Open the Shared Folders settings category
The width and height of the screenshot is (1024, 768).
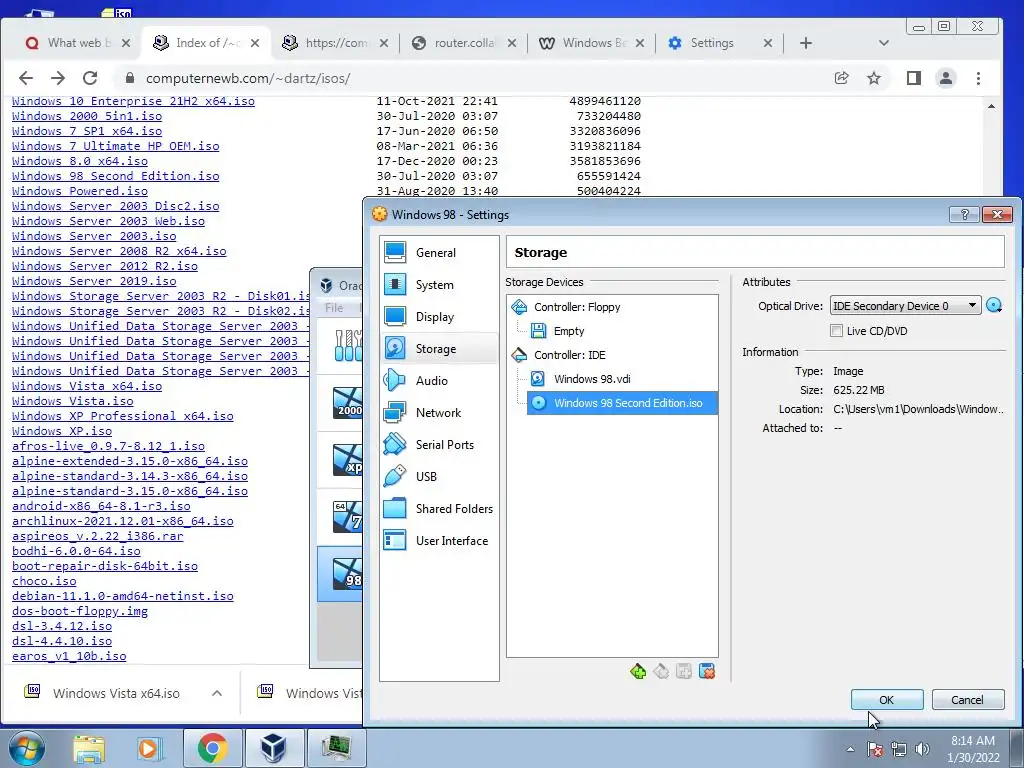pyautogui.click(x=439, y=508)
